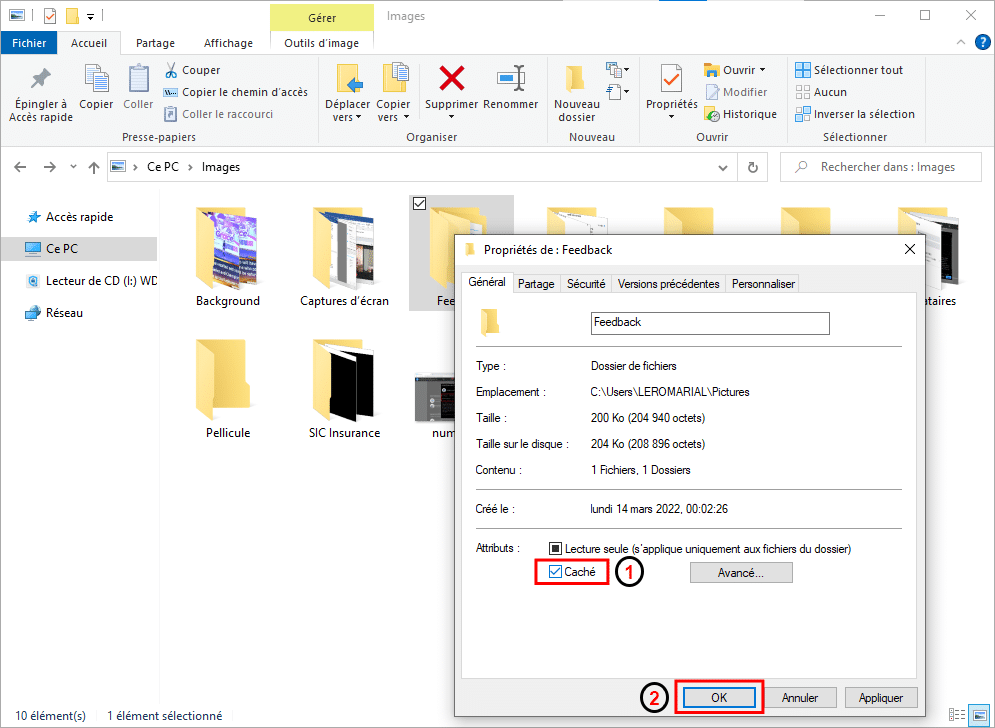Open the Outils d'image tab
Screen dimensions: 995x728
point(322,43)
